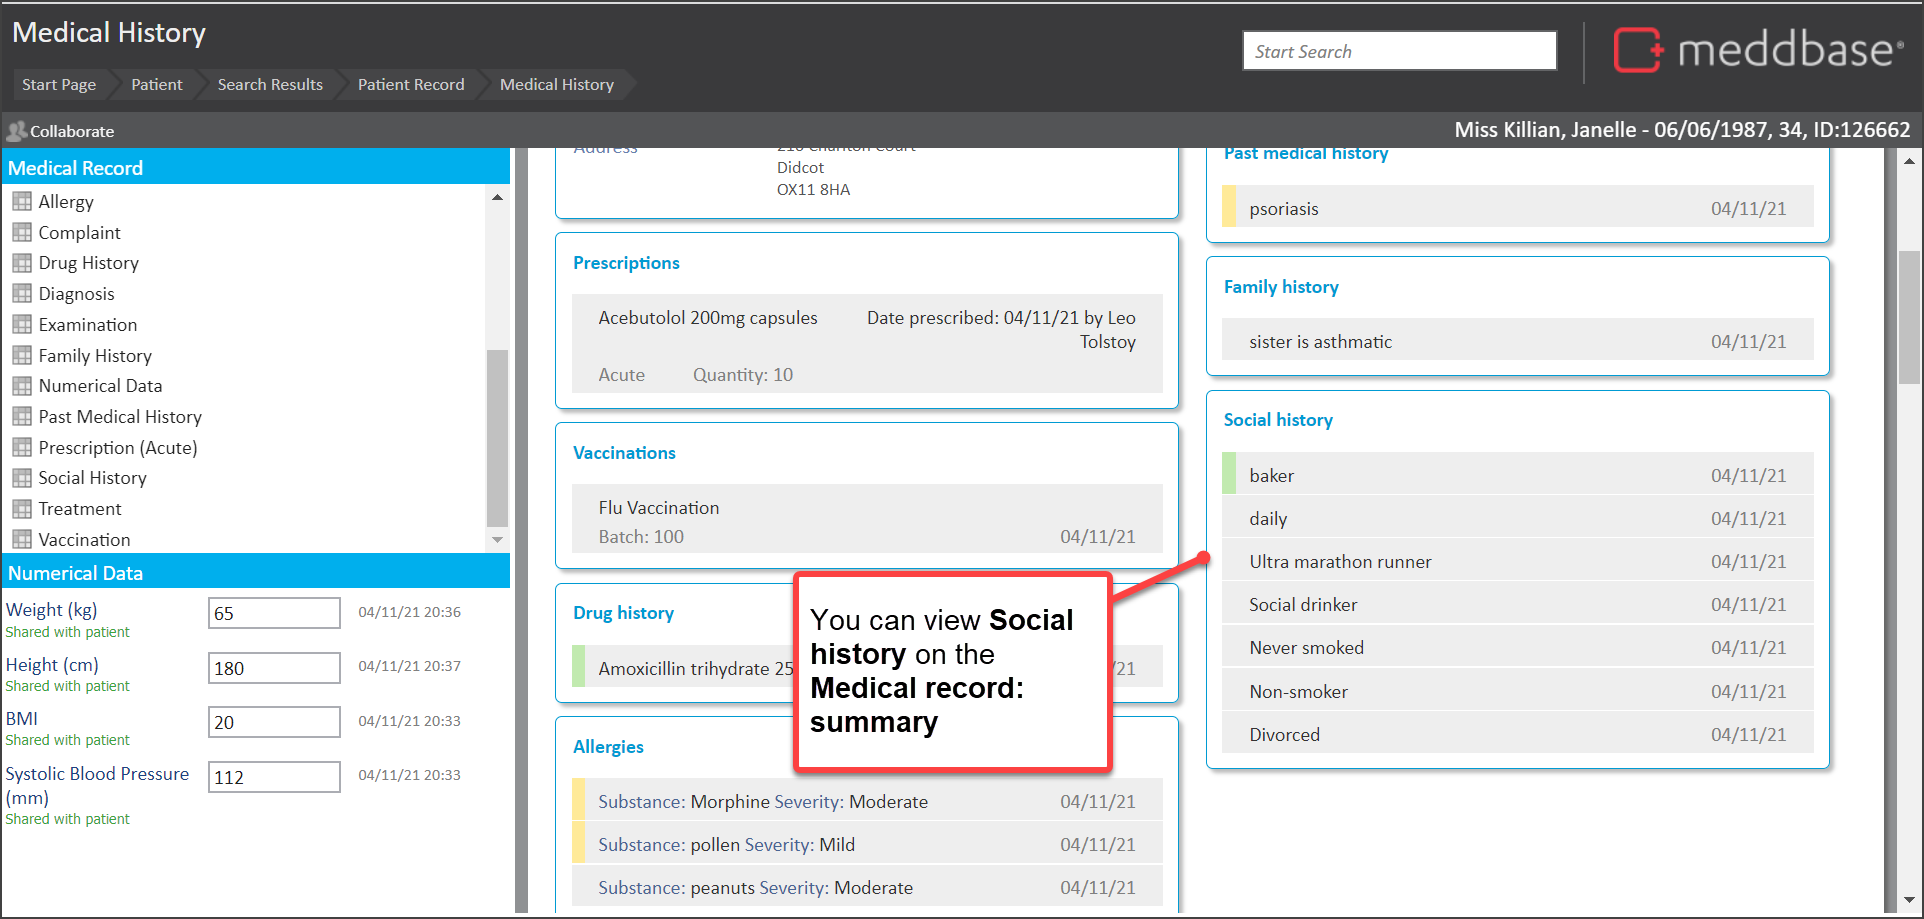Go to Search Results breadcrumb

pos(270,85)
